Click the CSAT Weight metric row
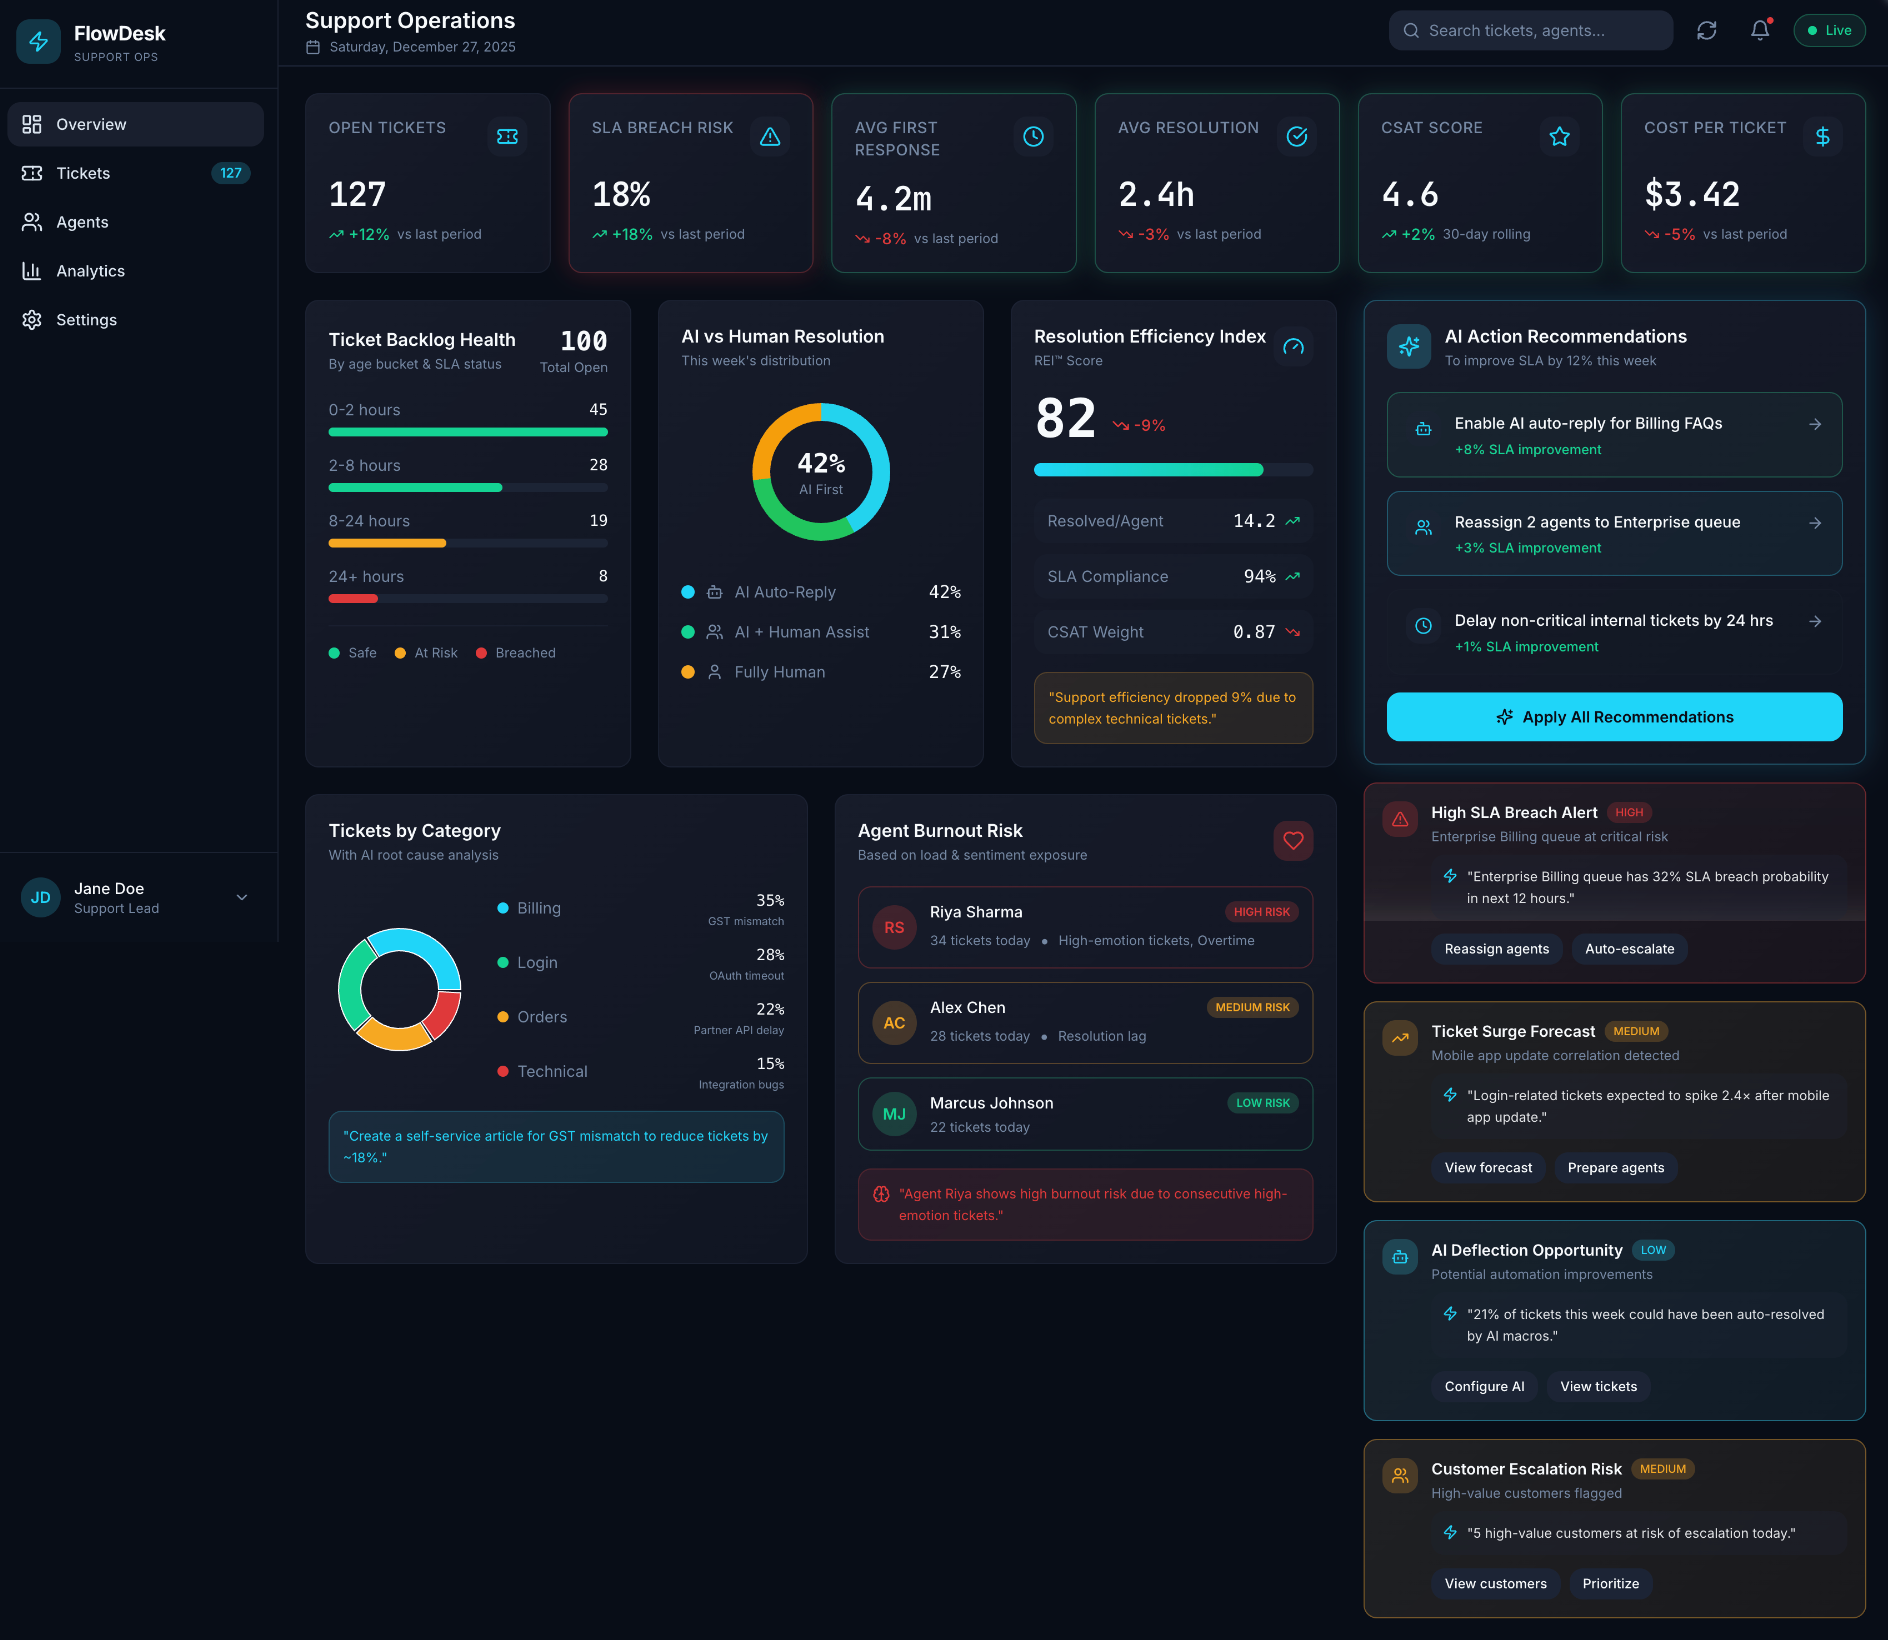Image resolution: width=1888 pixels, height=1640 pixels. click(1173, 632)
